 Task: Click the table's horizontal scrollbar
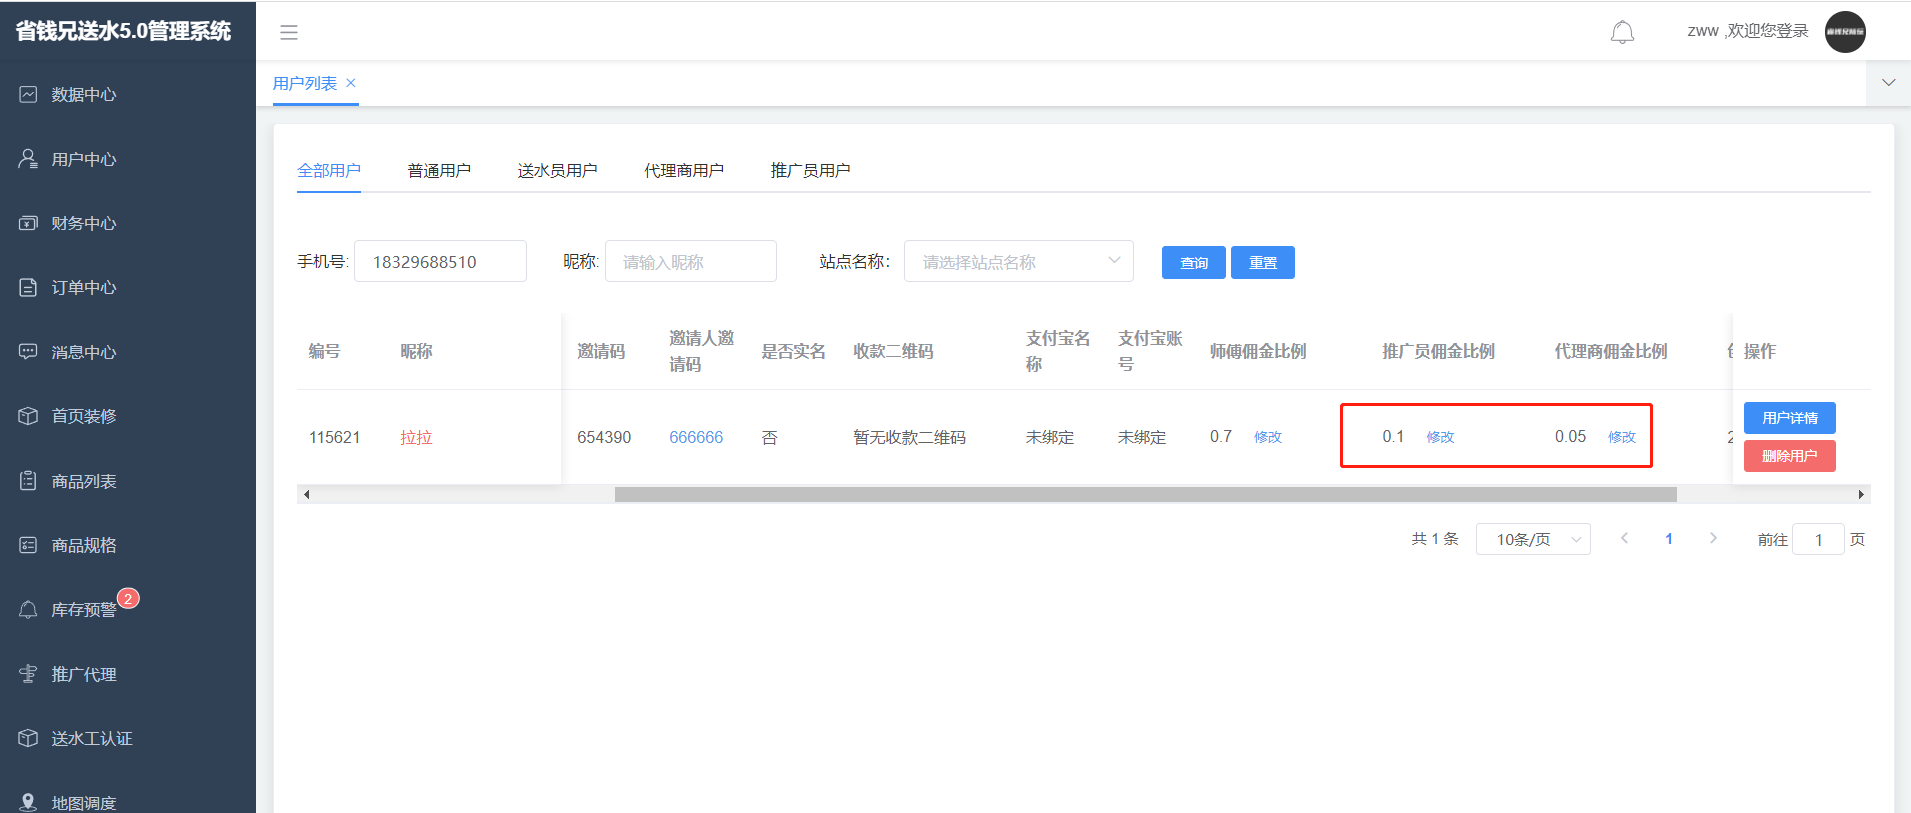1145,495
